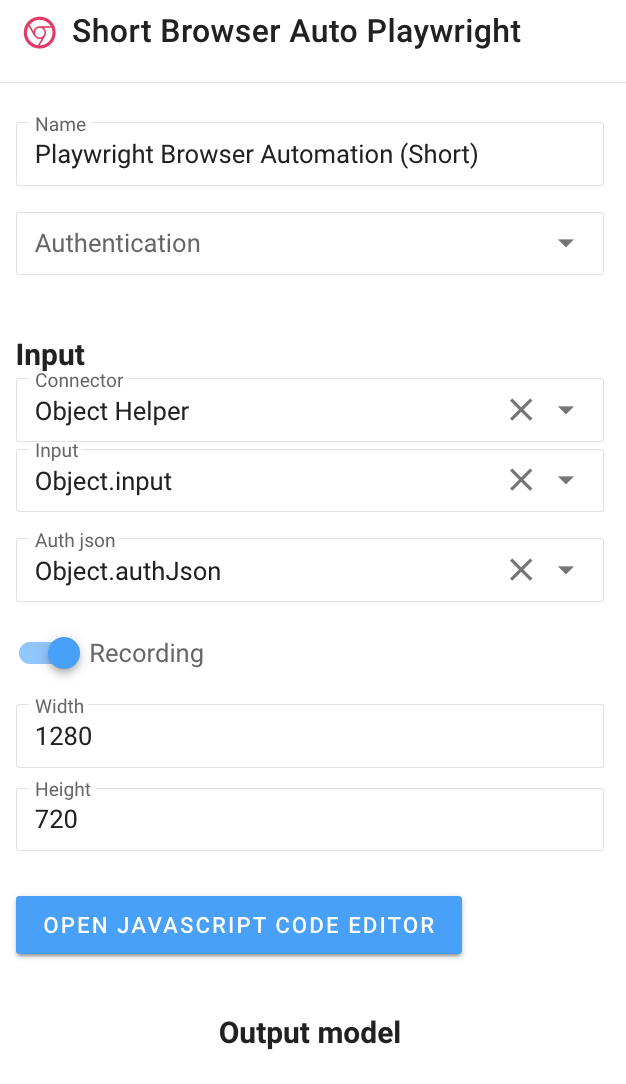Click the dropdown arrow on Auth json field
Screen dimensions: 626x1084
(x=566, y=570)
